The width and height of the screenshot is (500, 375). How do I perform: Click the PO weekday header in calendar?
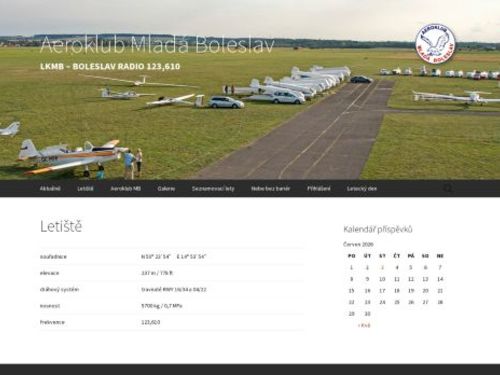point(351,256)
